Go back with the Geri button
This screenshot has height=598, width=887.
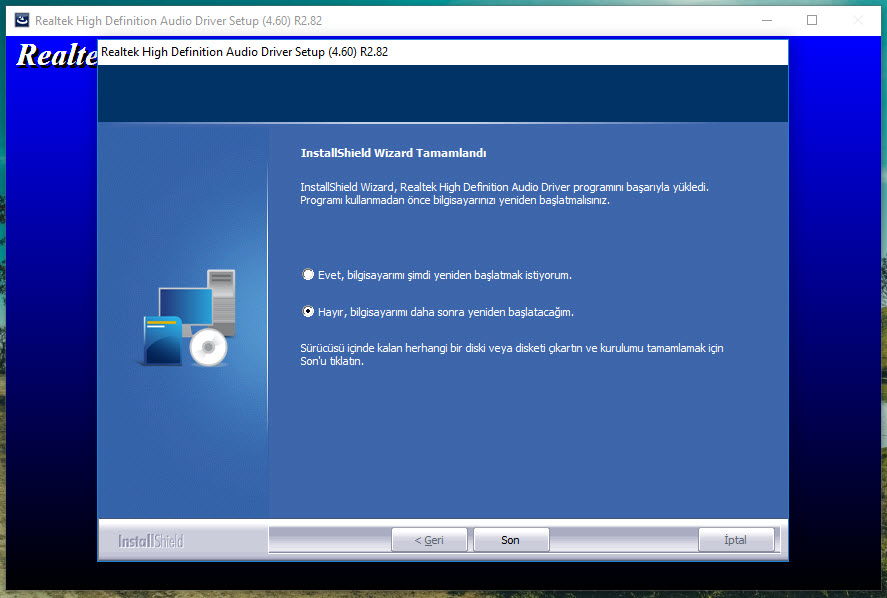click(429, 540)
